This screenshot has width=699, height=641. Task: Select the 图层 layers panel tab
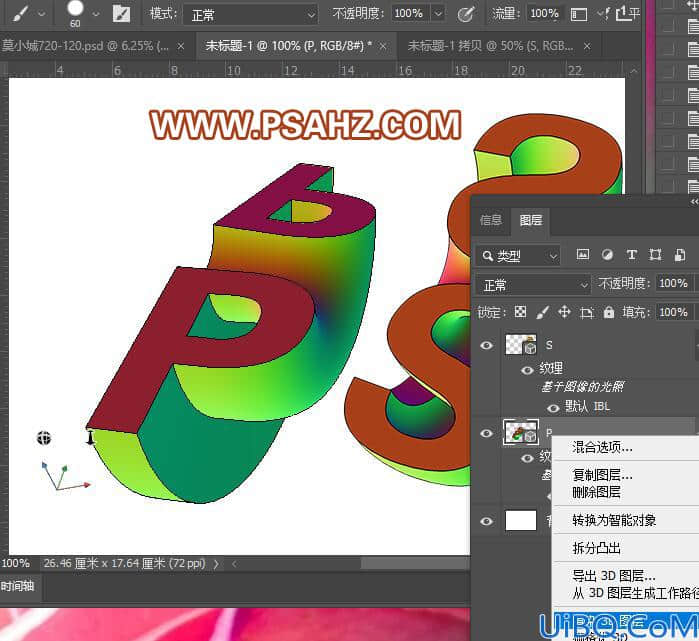[x=530, y=220]
